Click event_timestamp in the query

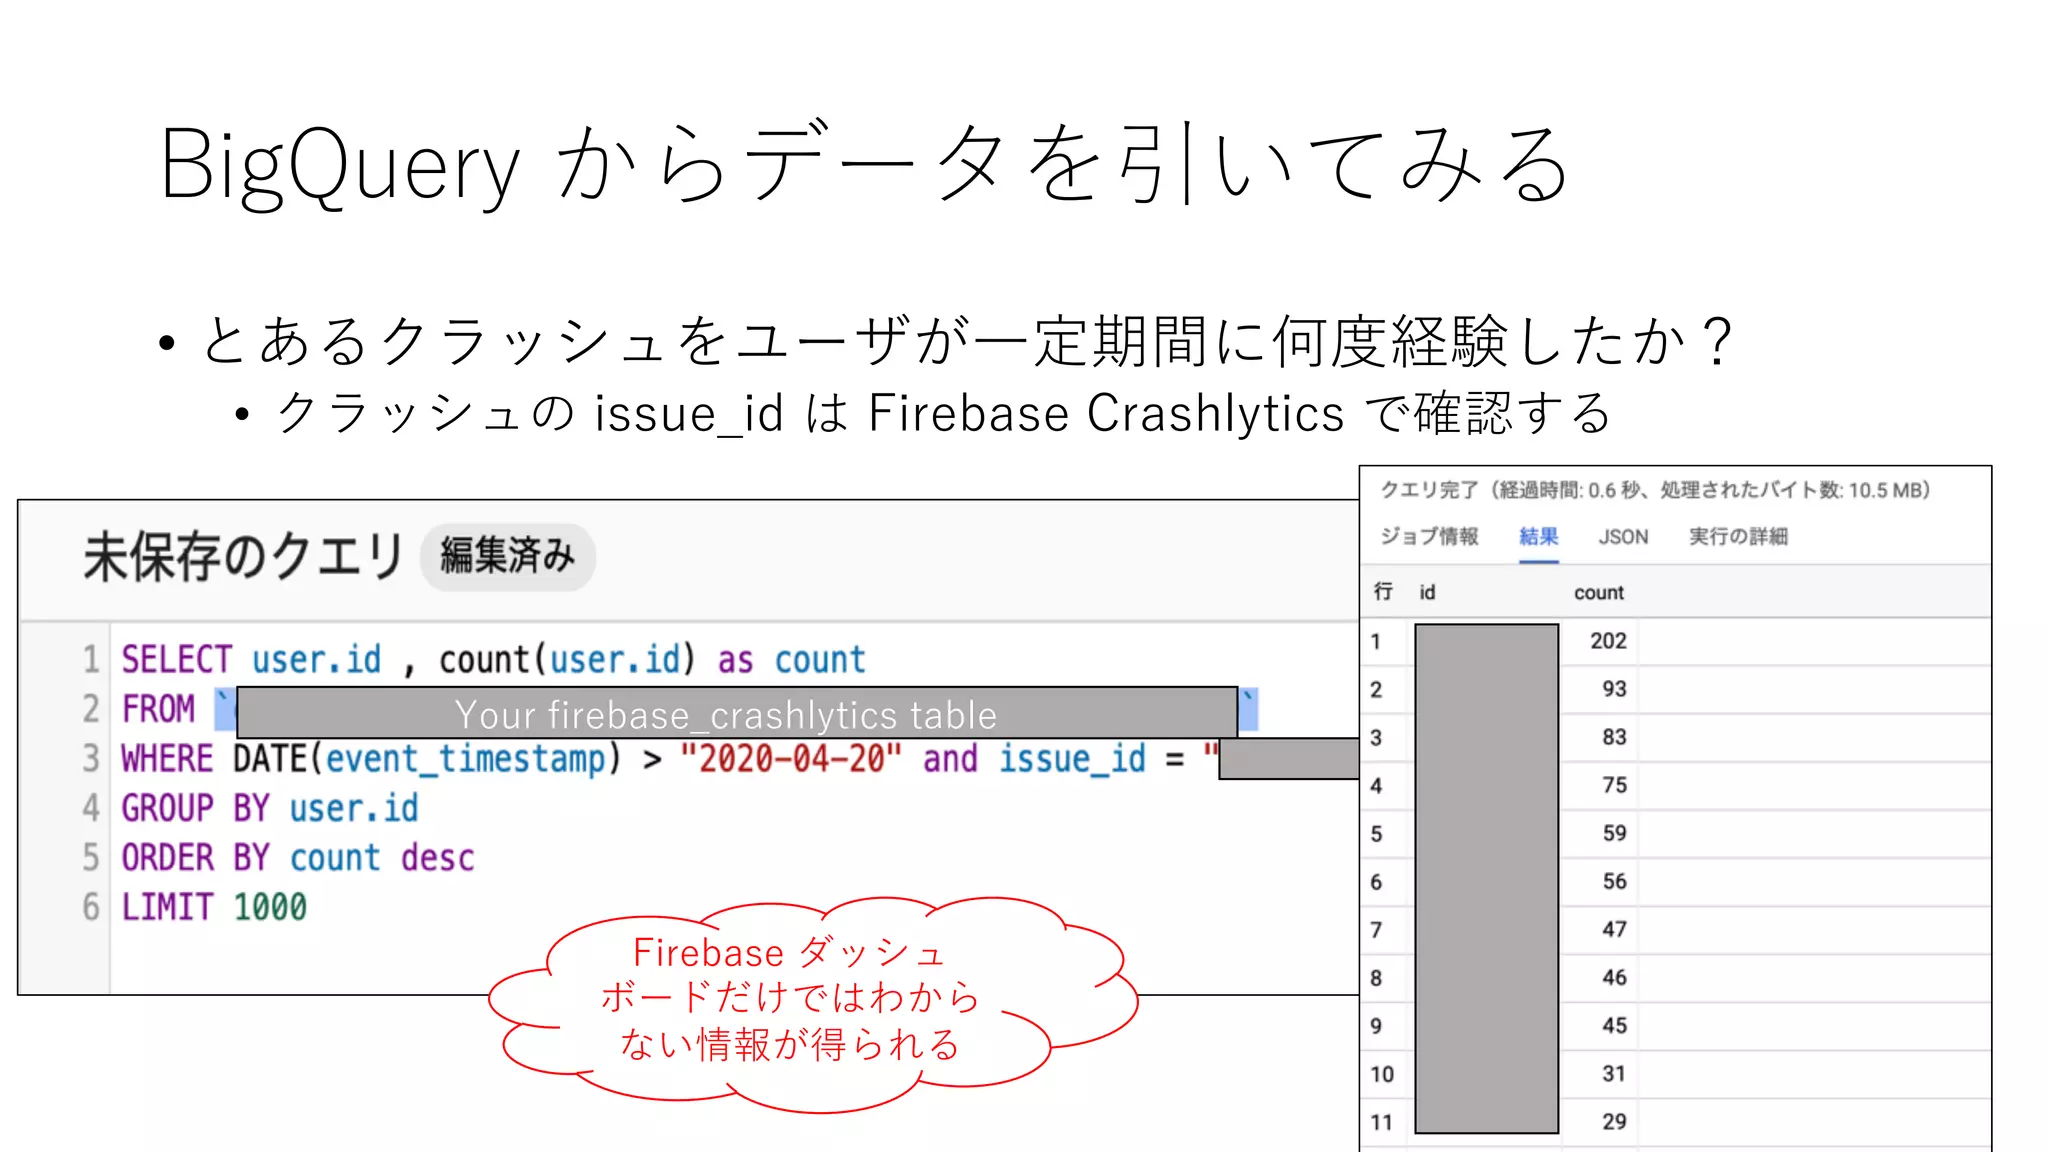[465, 759]
